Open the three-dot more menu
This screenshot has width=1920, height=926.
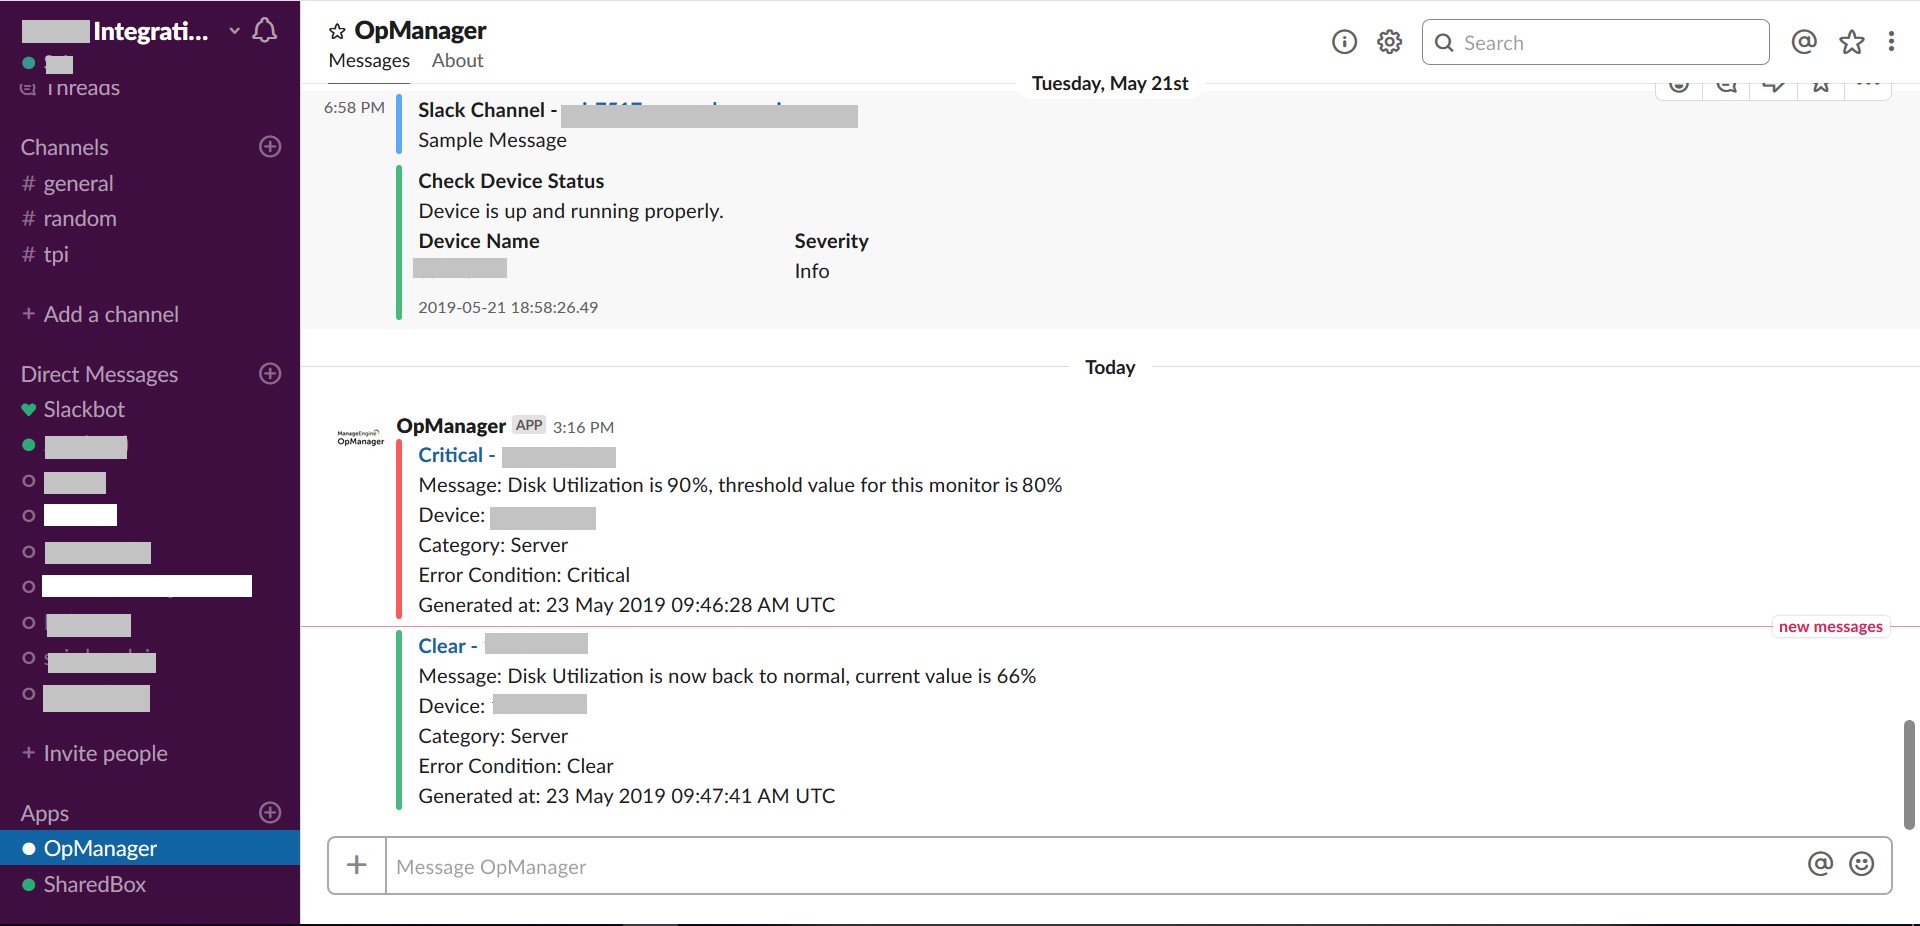click(1890, 42)
